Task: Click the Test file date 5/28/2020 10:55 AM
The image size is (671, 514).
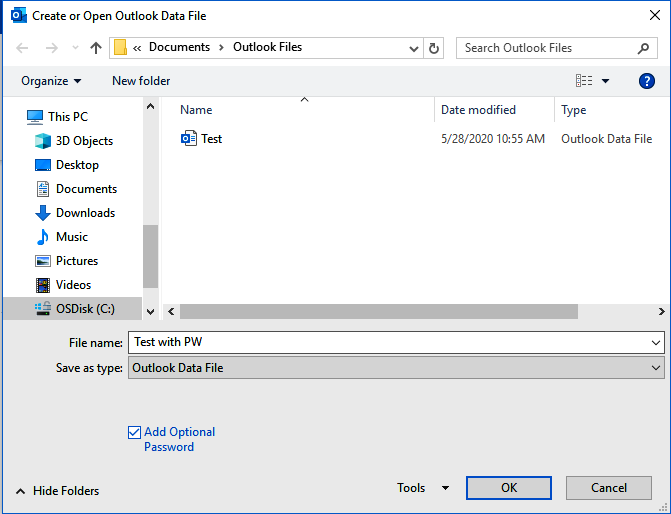Action: pos(493,139)
